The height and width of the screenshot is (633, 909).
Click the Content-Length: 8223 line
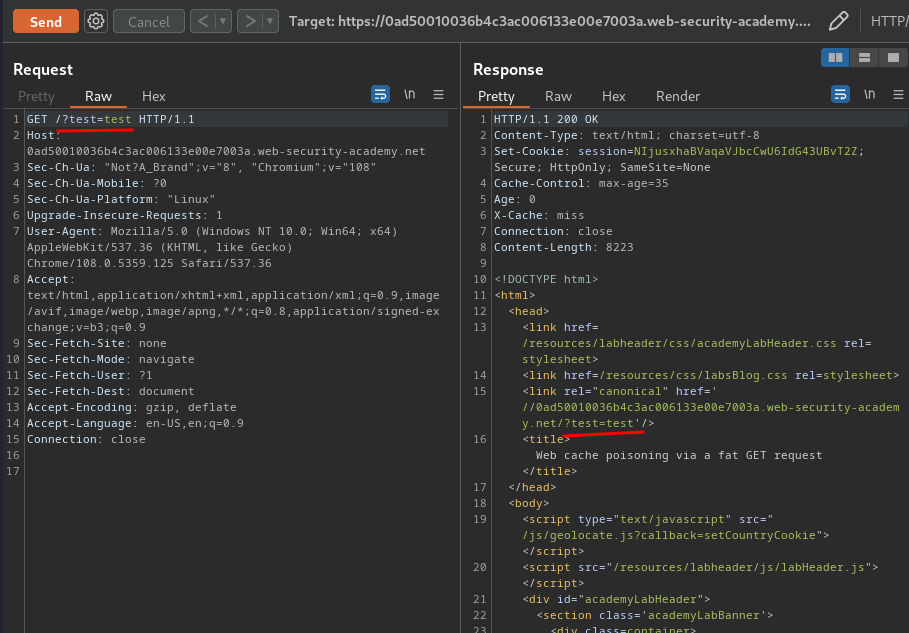click(563, 247)
